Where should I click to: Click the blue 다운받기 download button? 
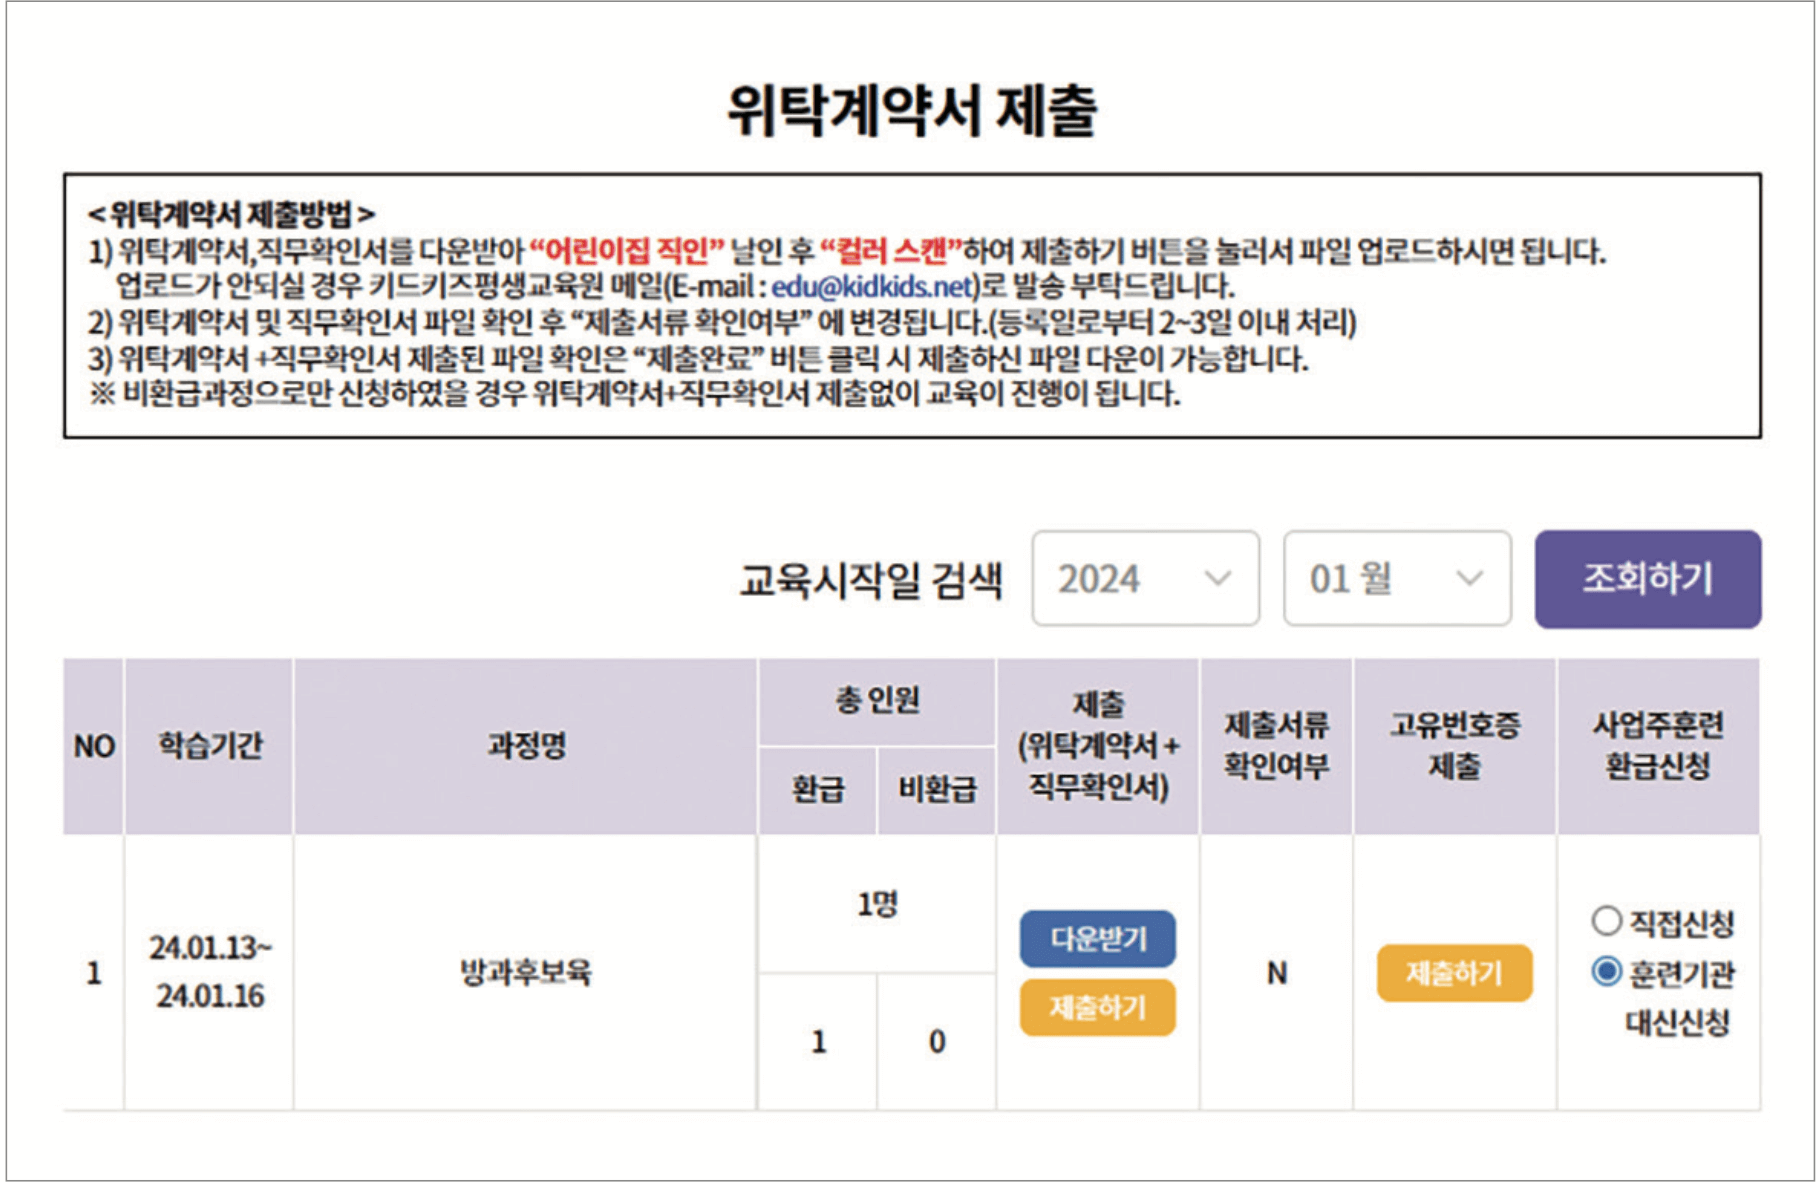[1097, 941]
